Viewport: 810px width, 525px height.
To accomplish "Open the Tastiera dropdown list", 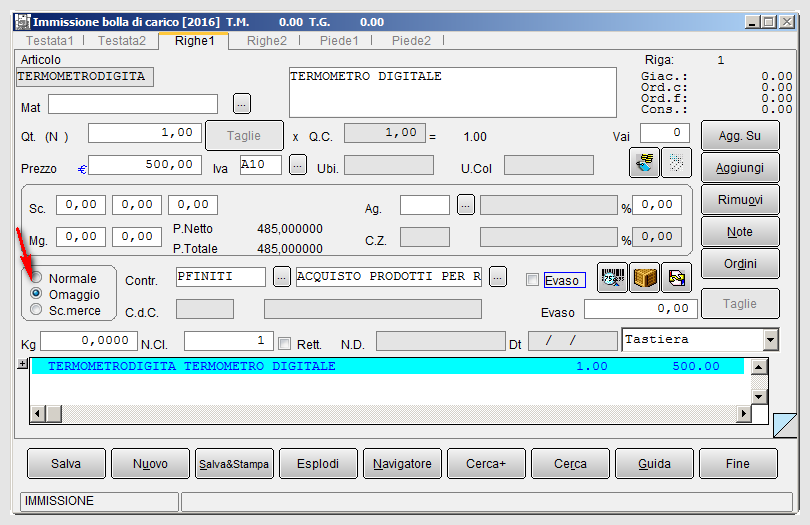I will coord(770,340).
